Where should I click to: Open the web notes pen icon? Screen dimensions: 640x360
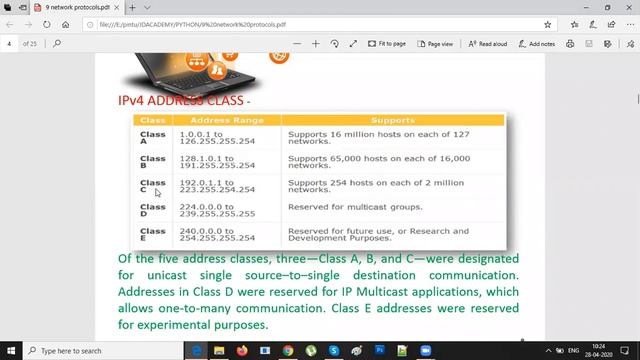point(593,24)
